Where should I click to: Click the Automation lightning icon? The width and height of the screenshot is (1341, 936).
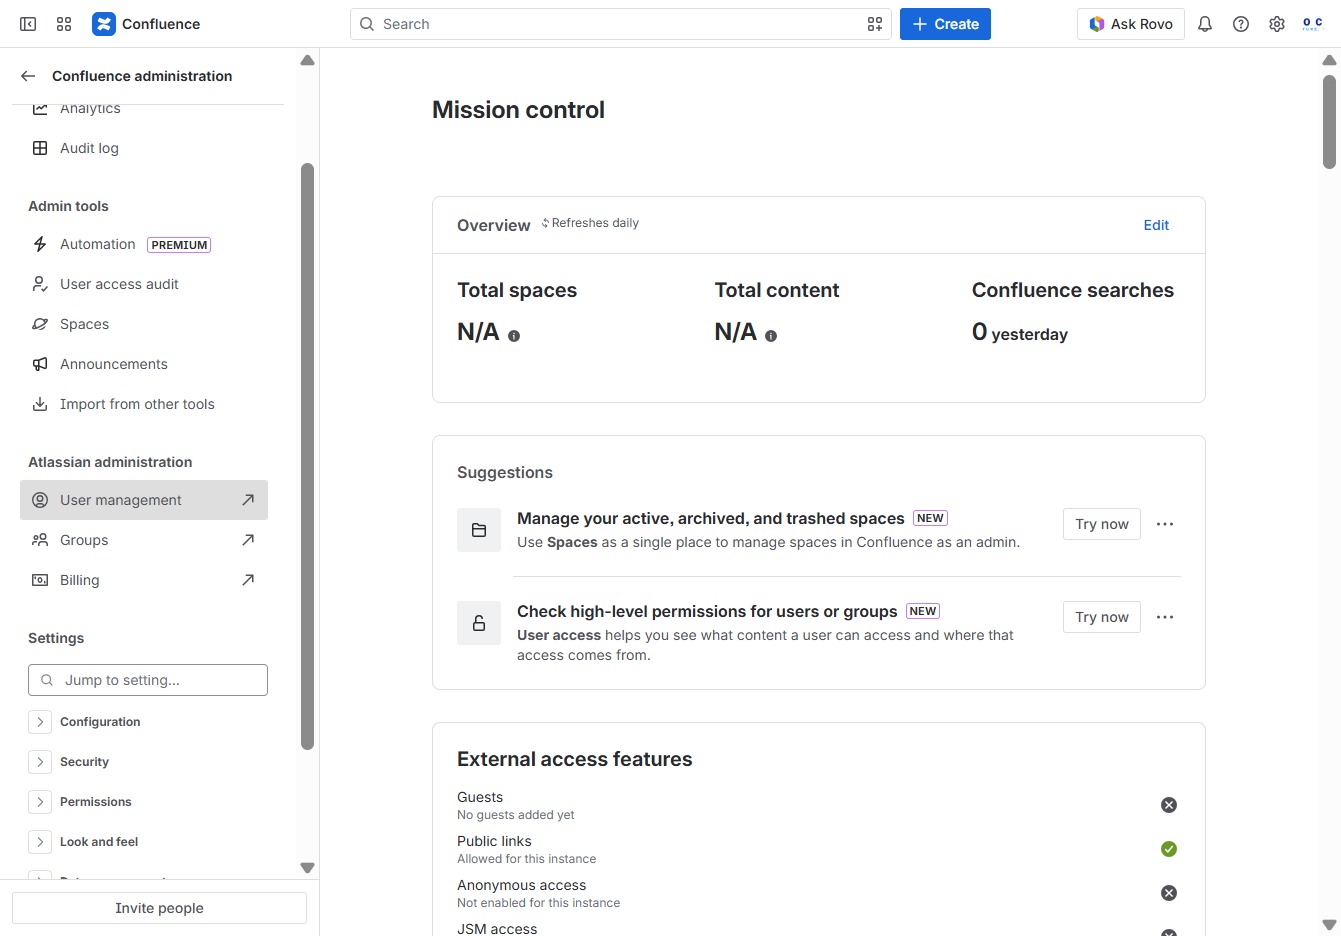(40, 244)
